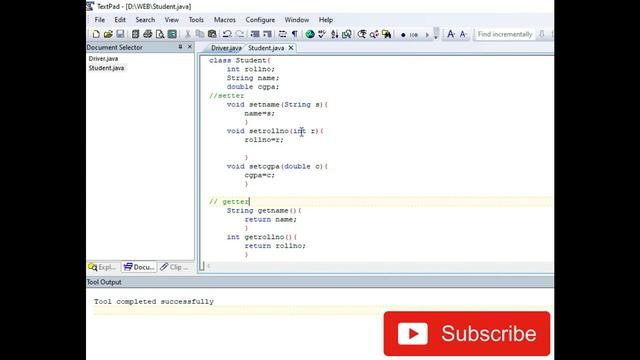The image size is (640, 360).
Task: Open Print Preview from the toolbar
Action: click(160, 34)
